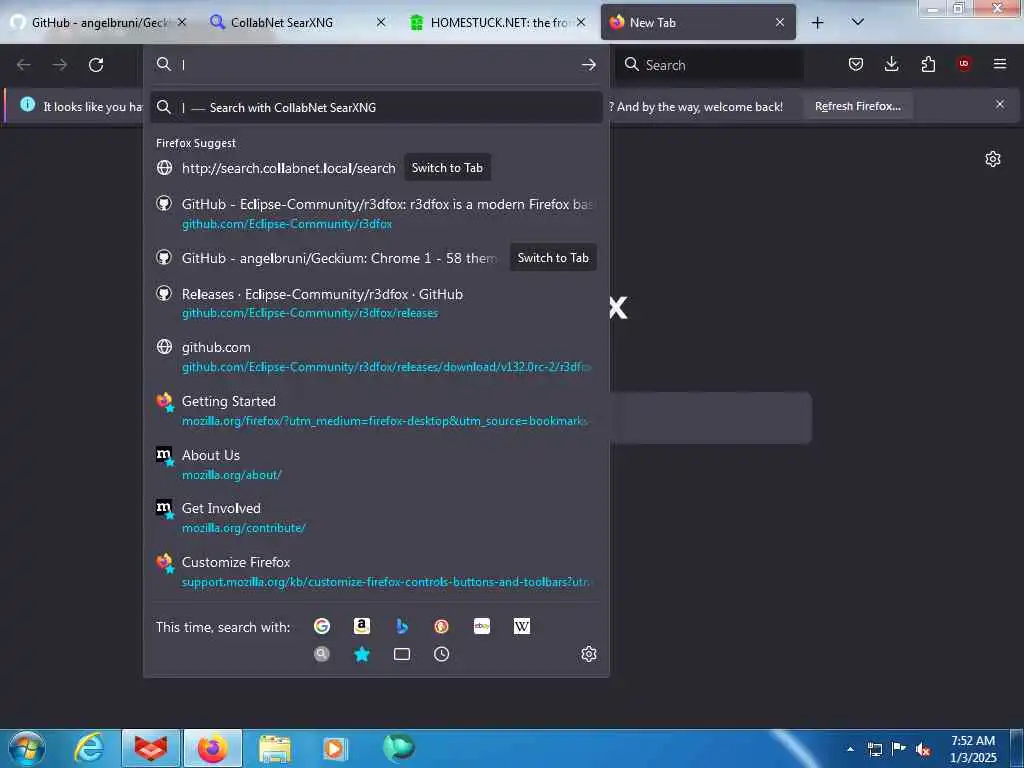Image resolution: width=1024 pixels, height=768 pixels.
Task: Open the red fox app in taskbar
Action: point(151,748)
